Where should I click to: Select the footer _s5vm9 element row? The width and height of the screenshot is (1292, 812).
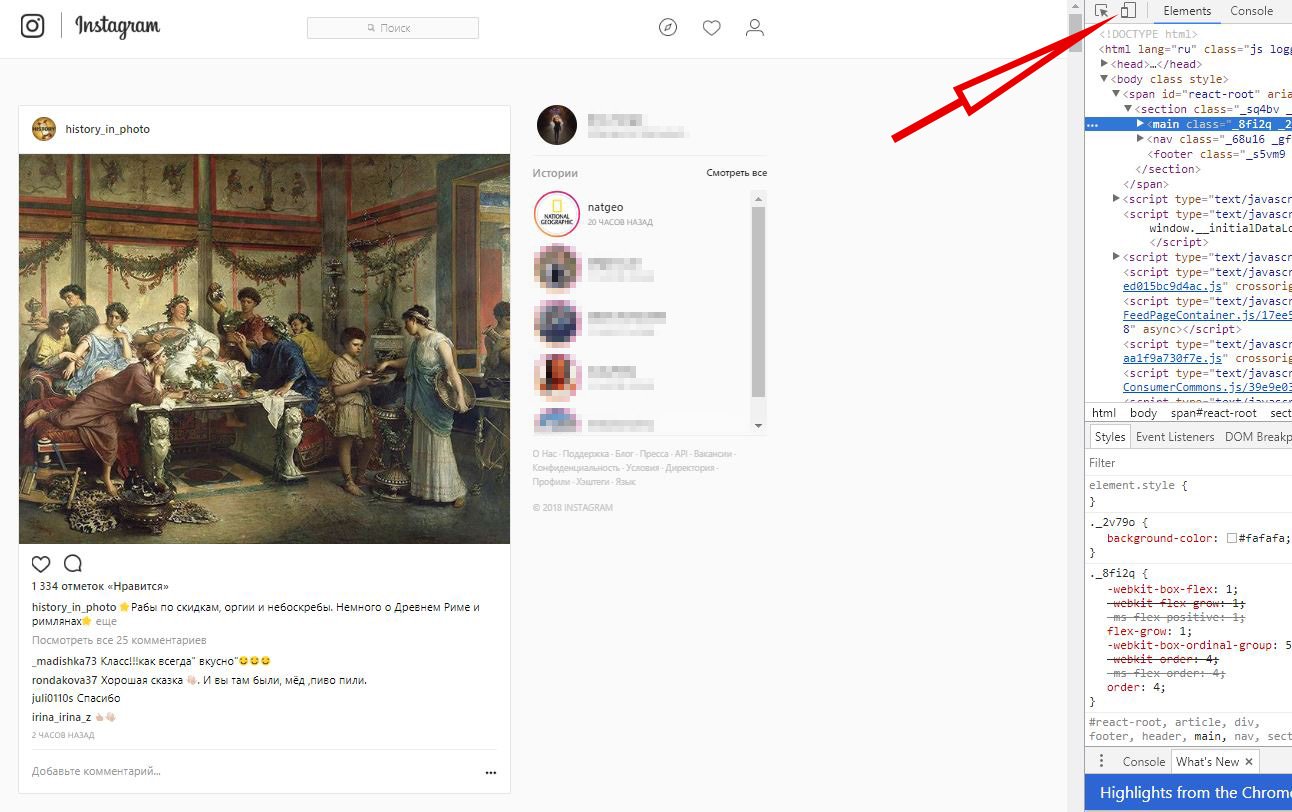(1189, 154)
